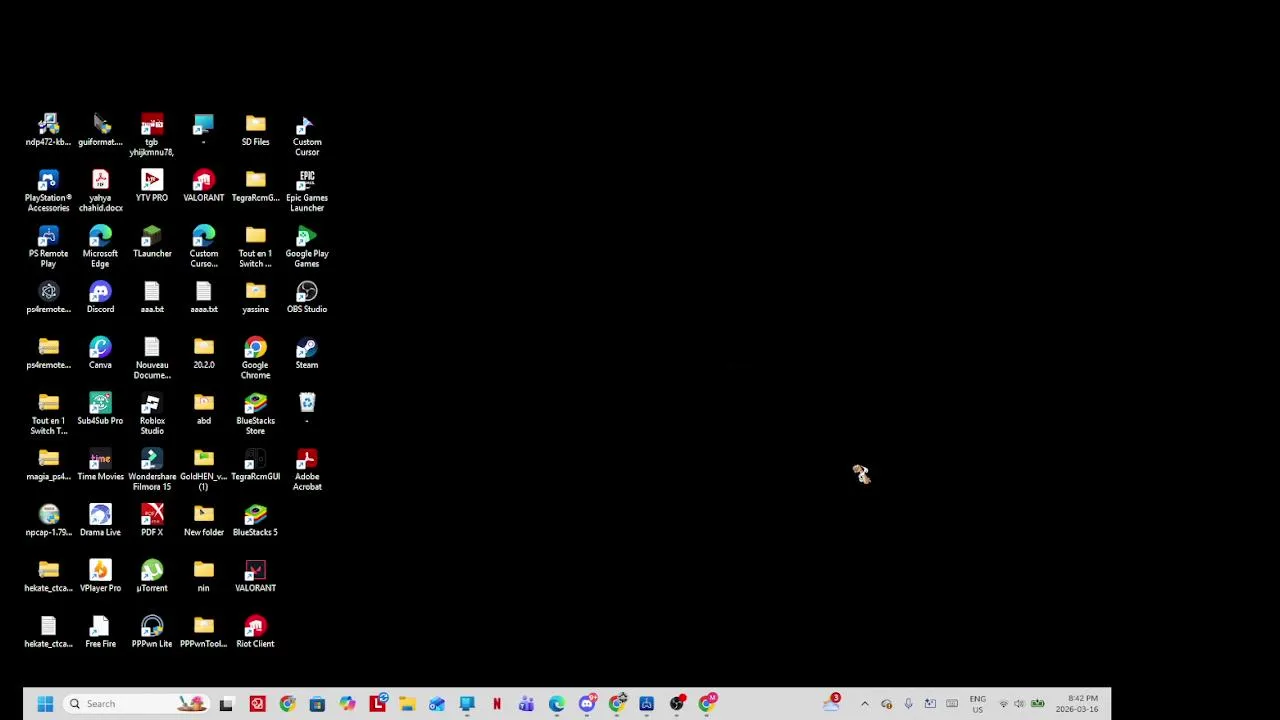The image size is (1280, 720).
Task: Open Task View on the taskbar
Action: tap(226, 704)
